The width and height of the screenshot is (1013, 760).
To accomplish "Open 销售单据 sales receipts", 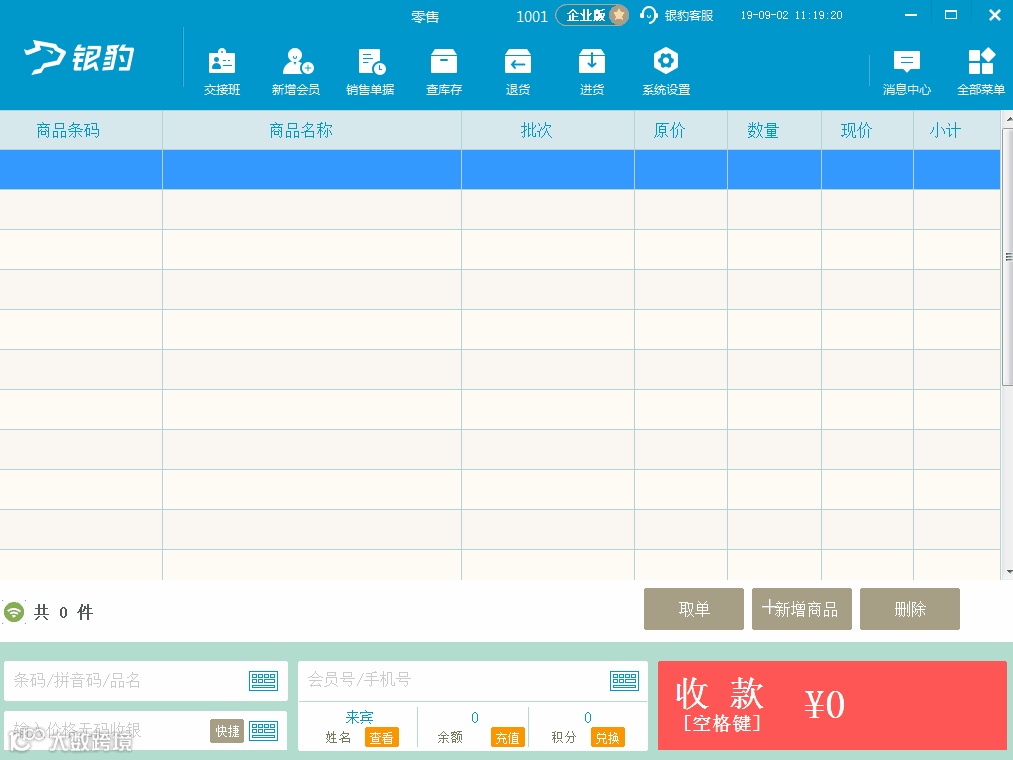I will [x=370, y=72].
